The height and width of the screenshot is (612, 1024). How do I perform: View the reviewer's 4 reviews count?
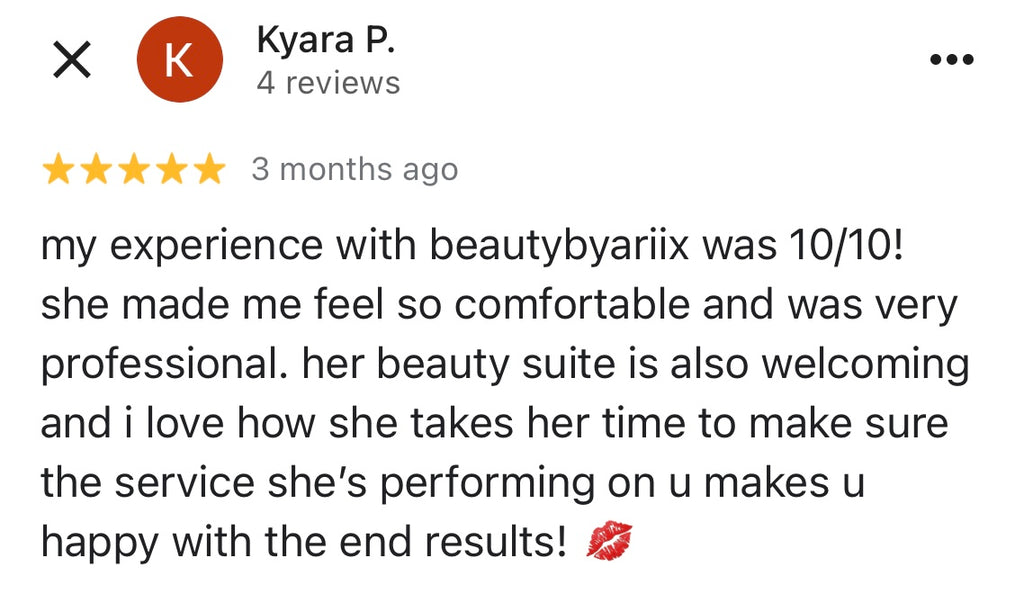[x=328, y=83]
